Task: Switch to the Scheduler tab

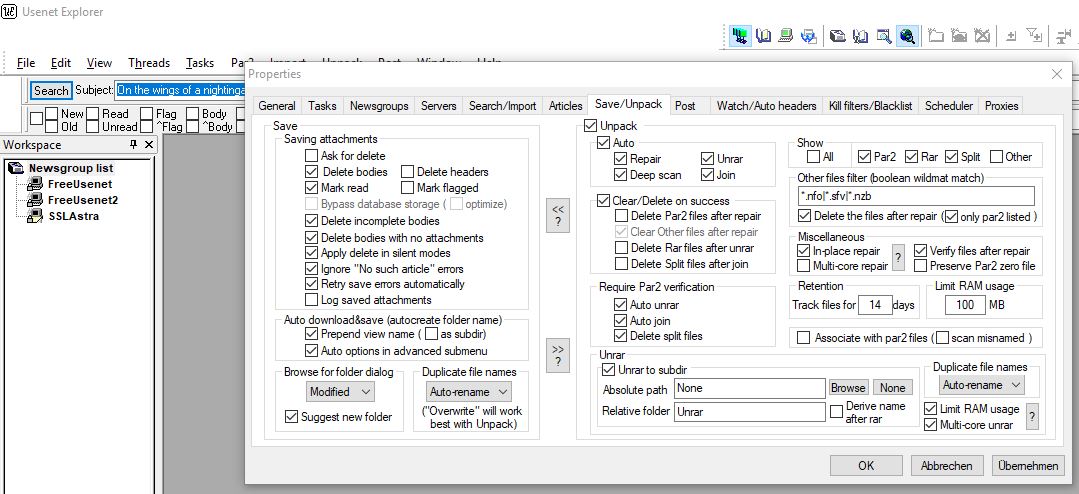Action: coord(948,106)
